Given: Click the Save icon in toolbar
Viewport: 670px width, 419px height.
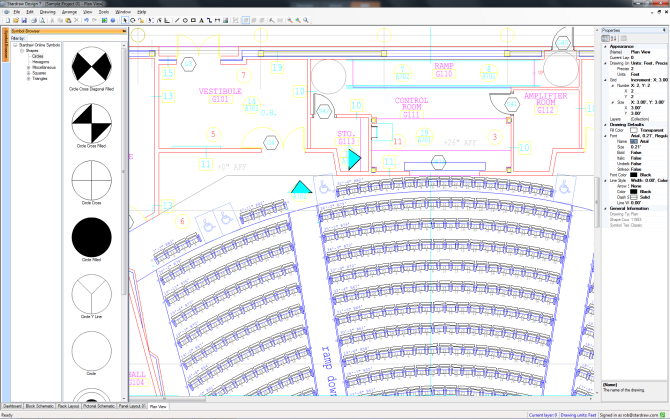Looking at the screenshot, I should [x=23, y=20].
